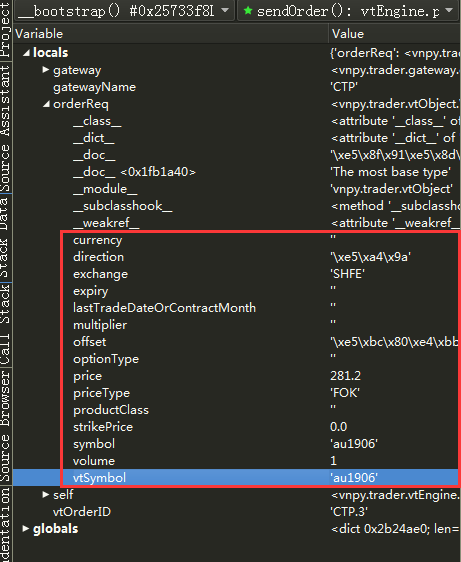Select the __class__ attribute row
Image resolution: width=461 pixels, height=562 pixels.
pos(237,121)
